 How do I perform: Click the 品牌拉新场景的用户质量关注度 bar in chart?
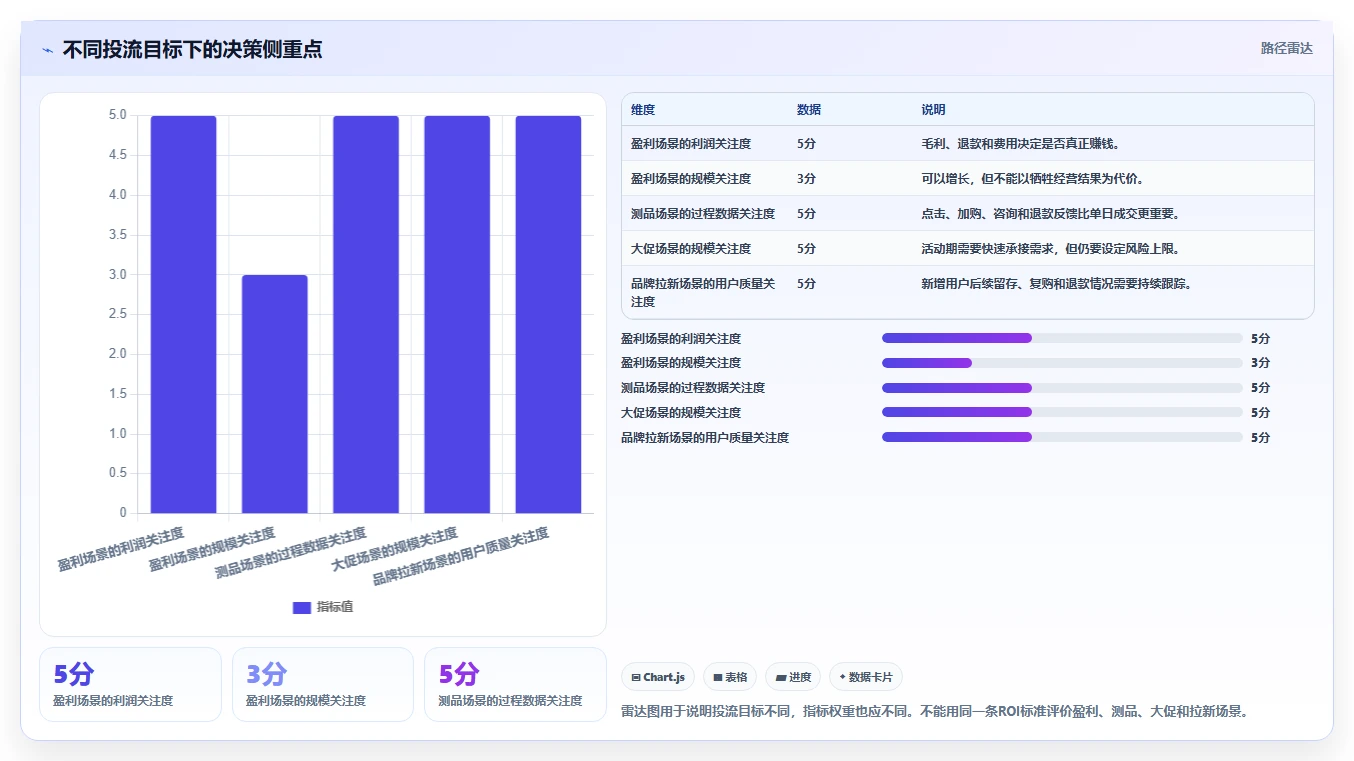point(548,314)
